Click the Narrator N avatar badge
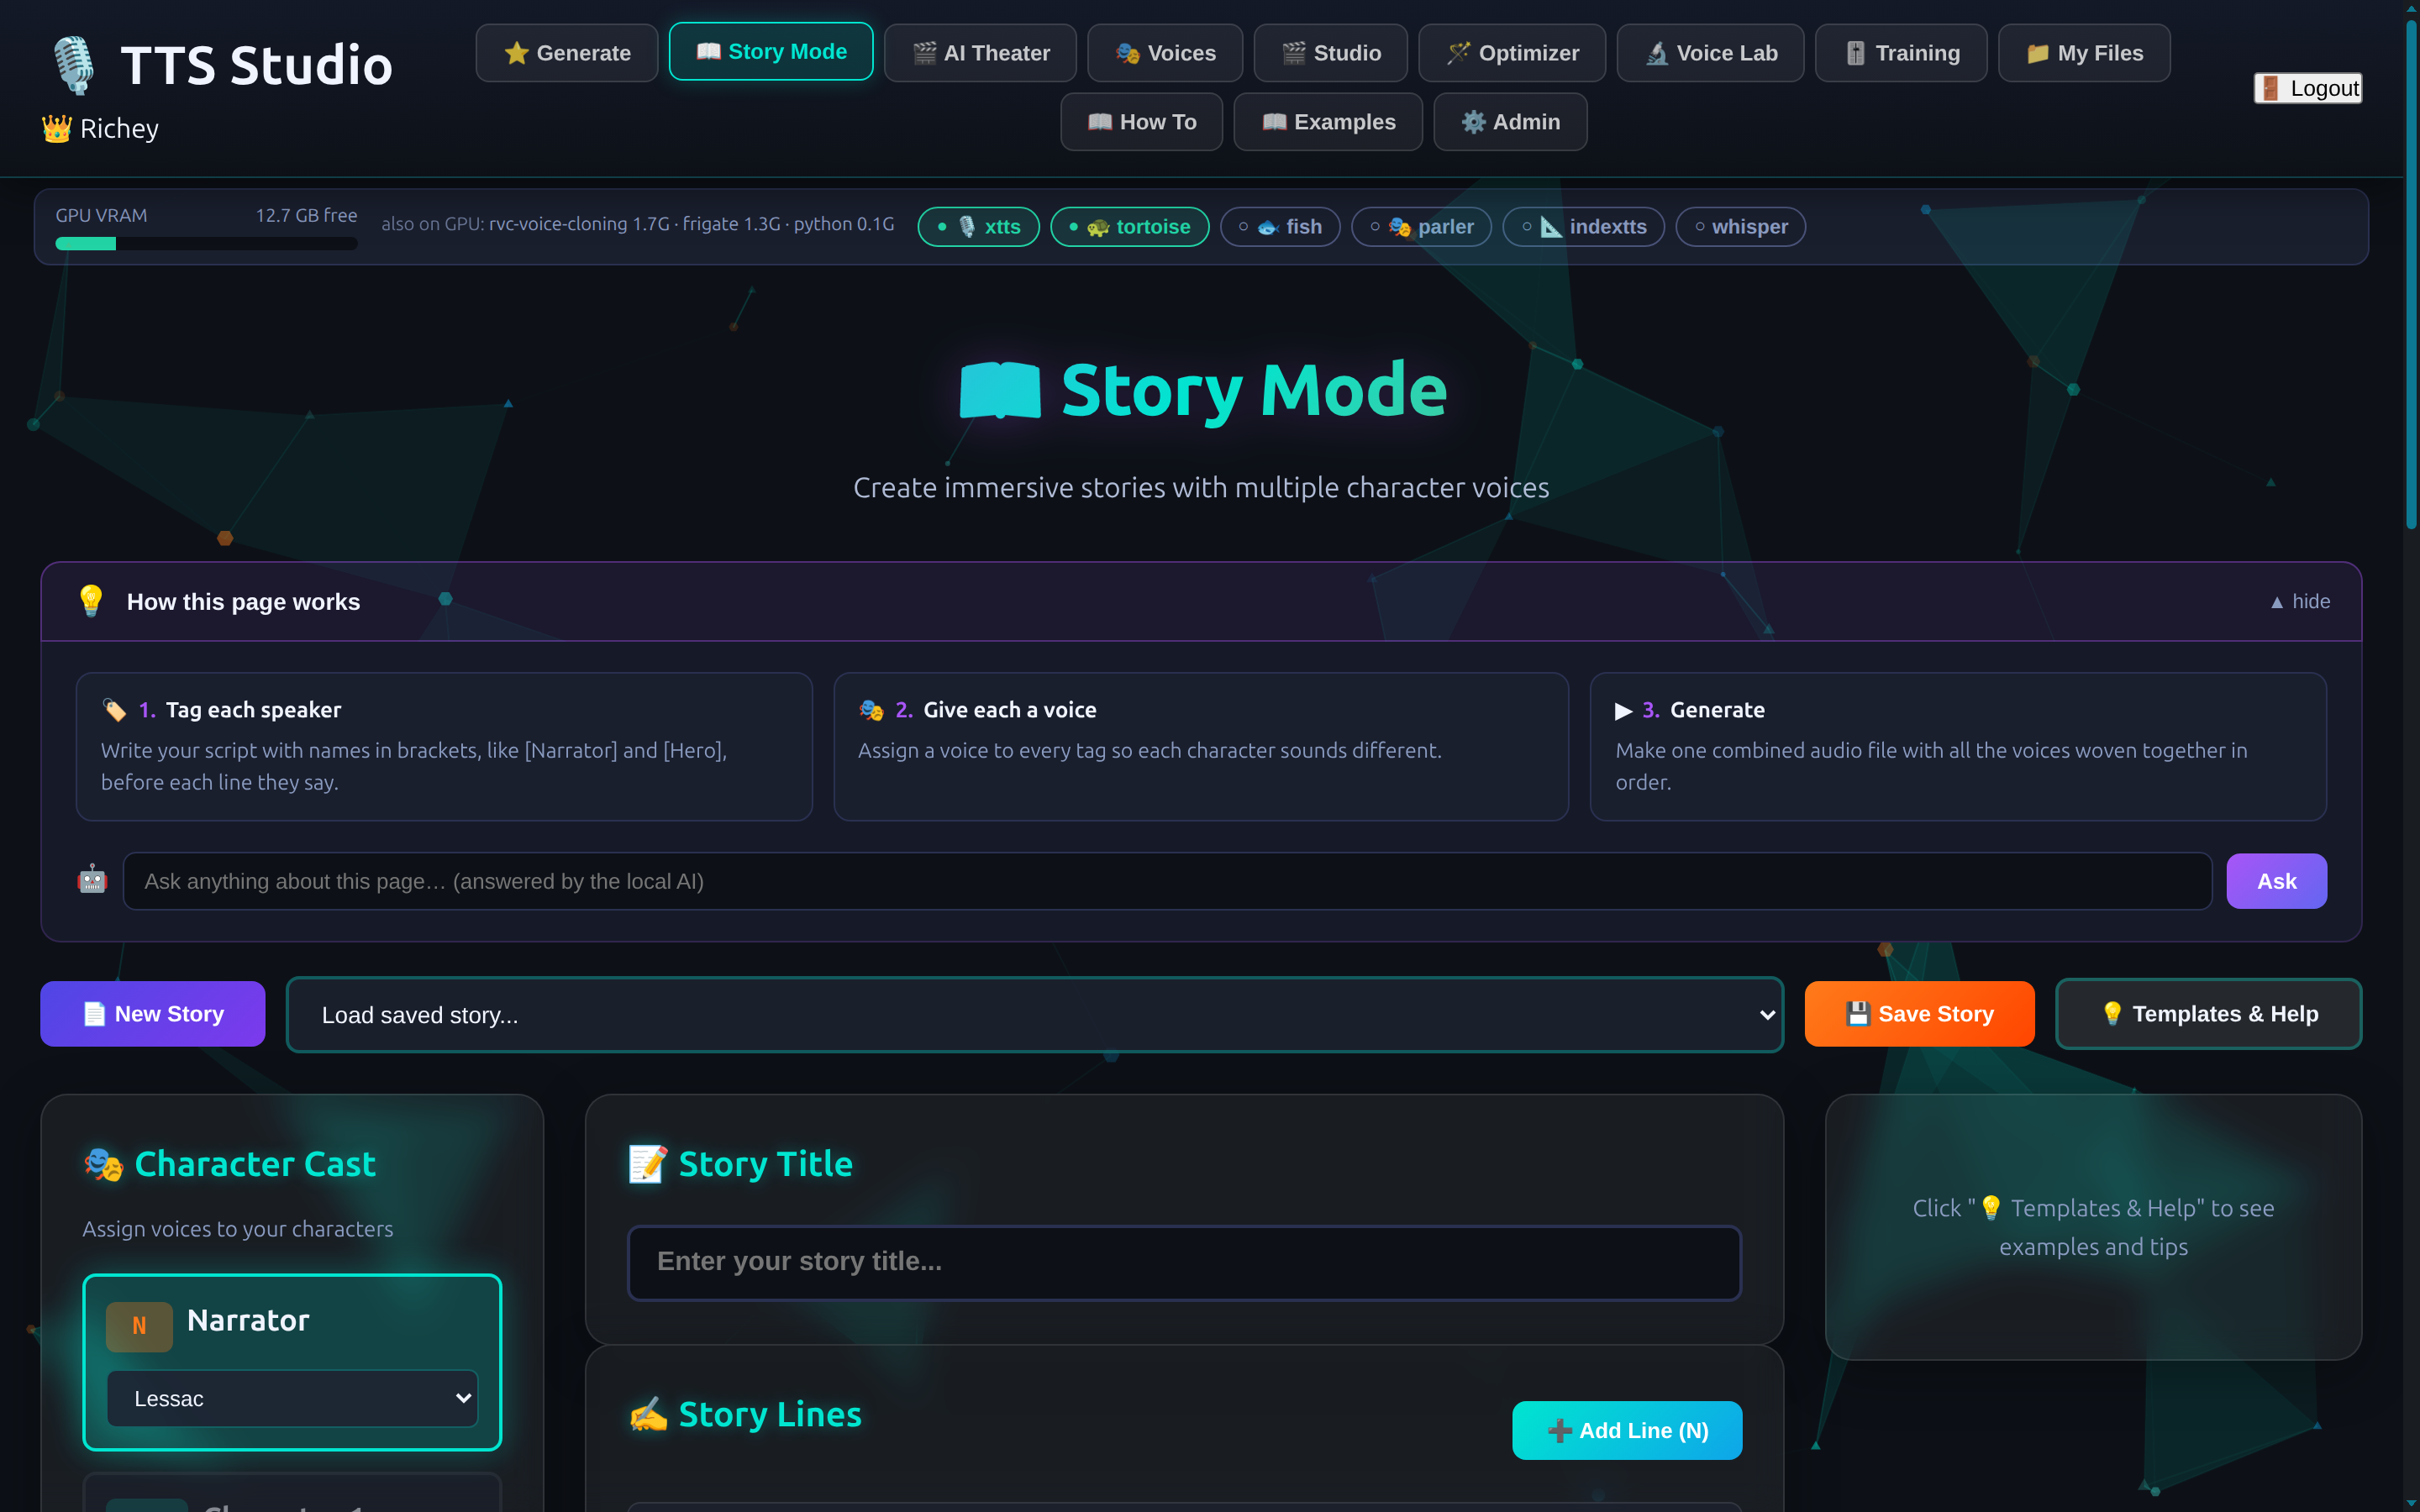Viewport: 2420px width, 1512px height. [139, 1326]
